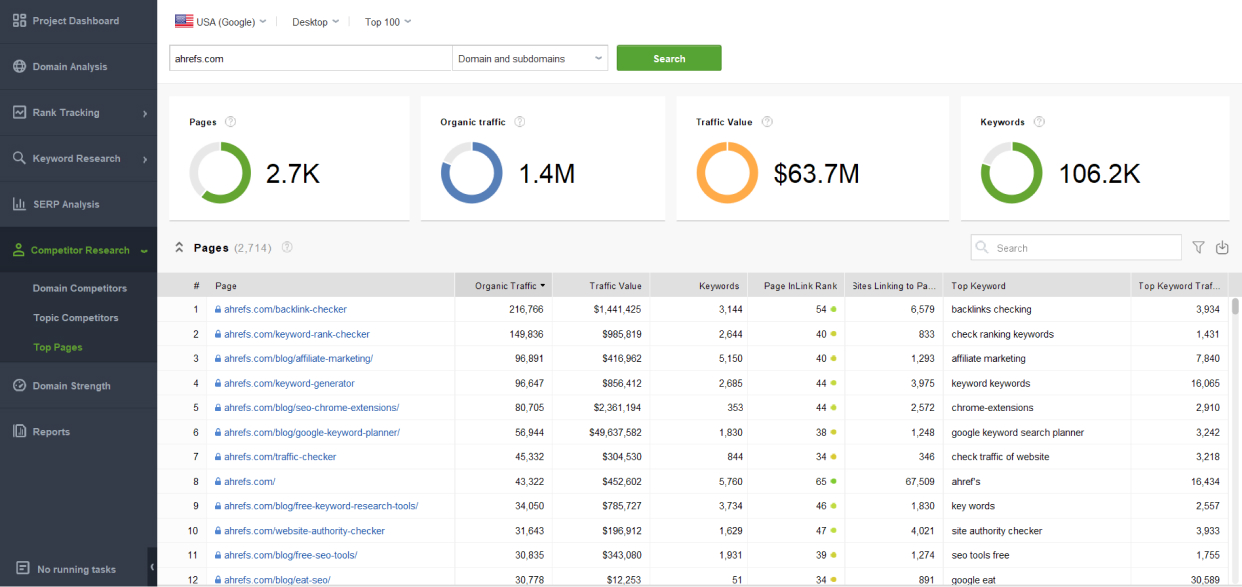Image resolution: width=1242 pixels, height=587 pixels.
Task: Click the export download icon
Action: 1222,248
